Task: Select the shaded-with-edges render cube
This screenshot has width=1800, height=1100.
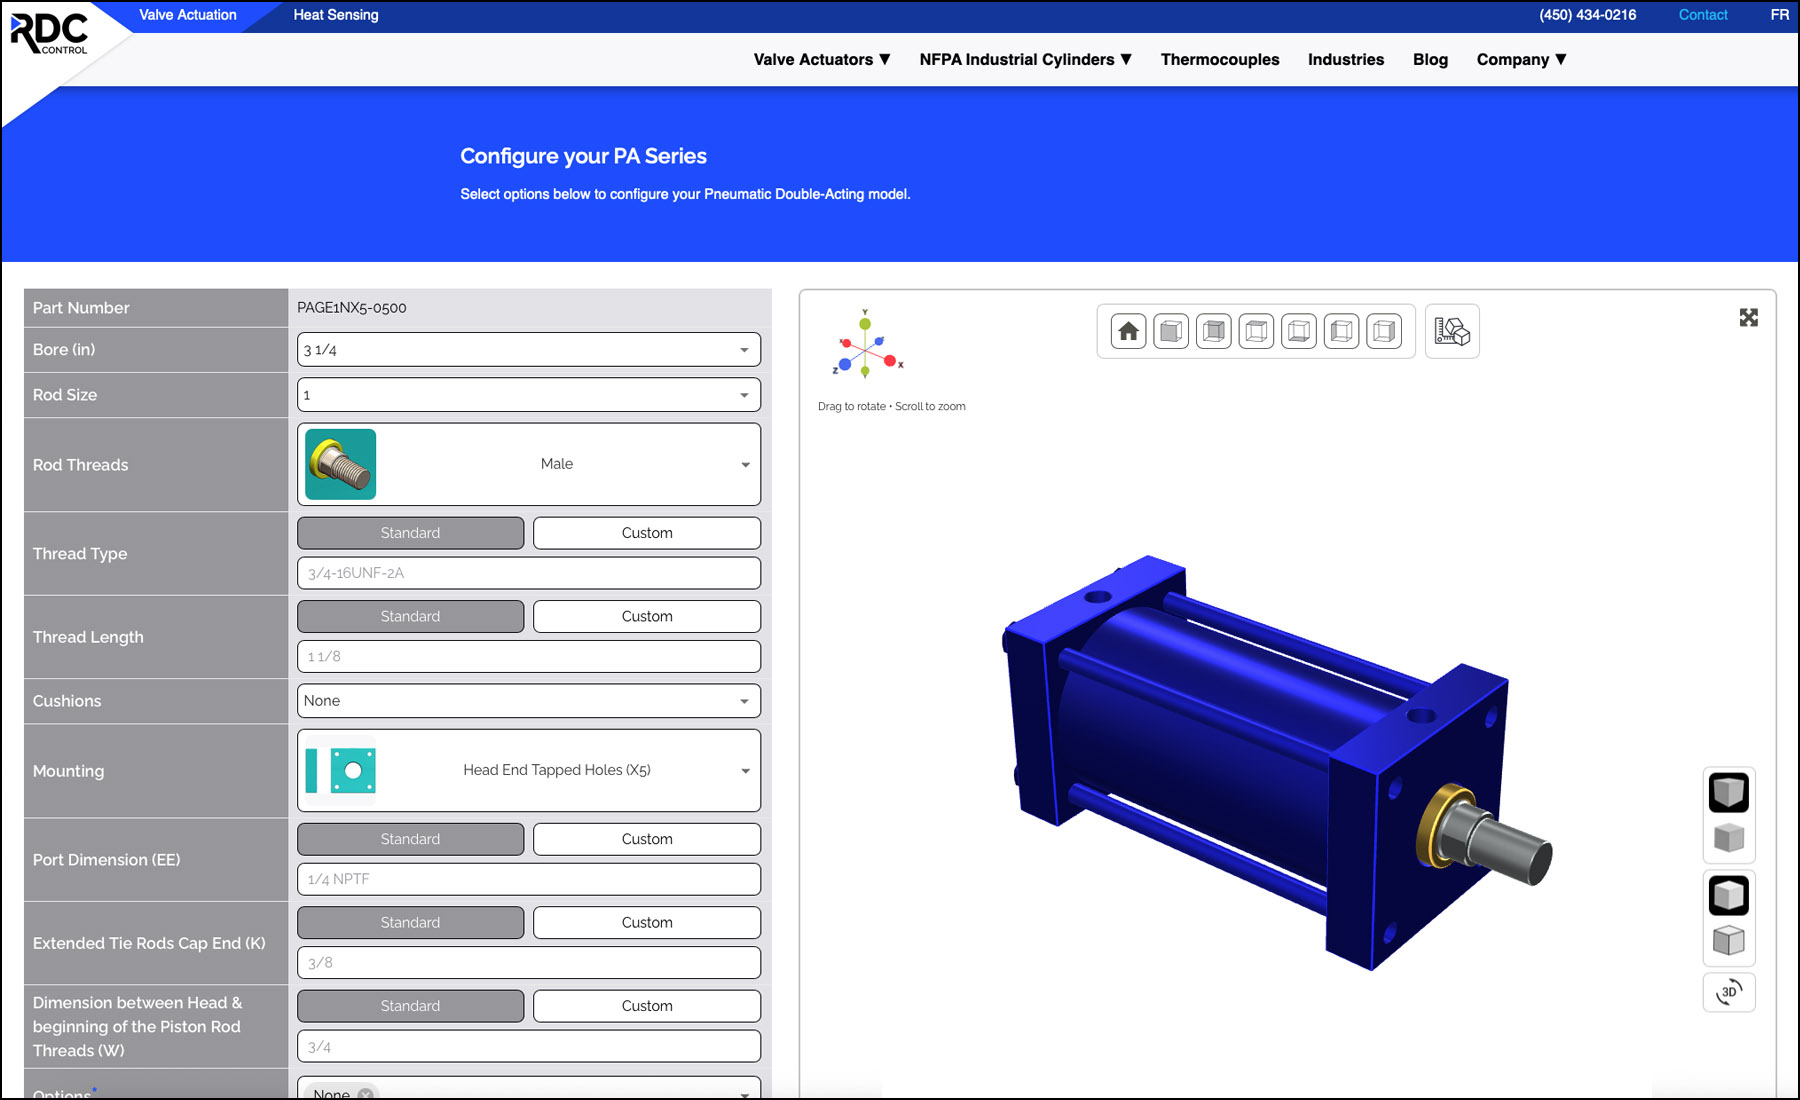Action: tap(1729, 940)
